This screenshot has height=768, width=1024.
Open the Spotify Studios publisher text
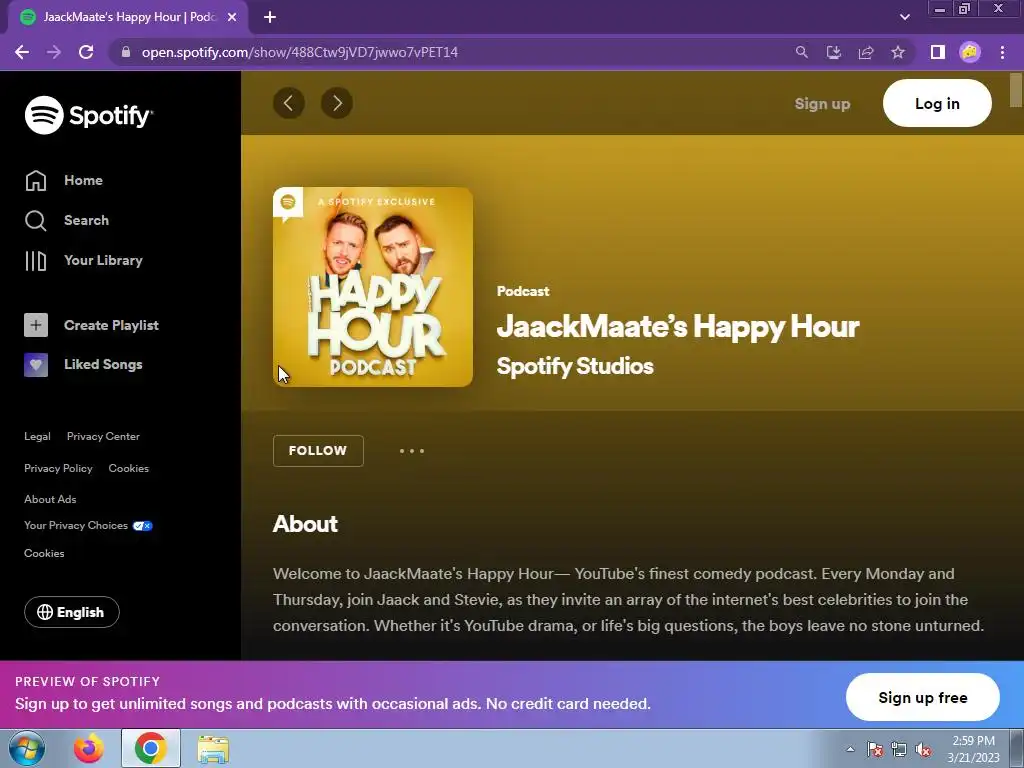click(x=575, y=366)
